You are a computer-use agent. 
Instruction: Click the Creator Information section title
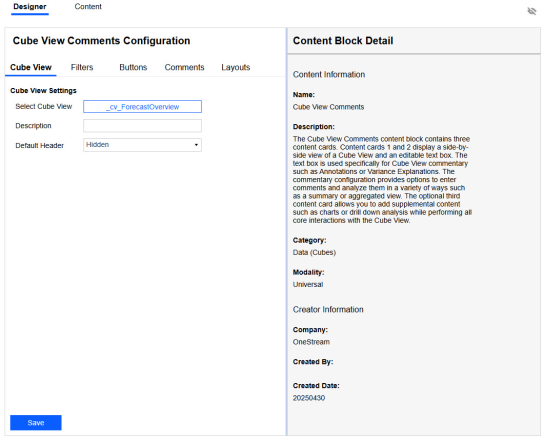[x=328, y=309]
